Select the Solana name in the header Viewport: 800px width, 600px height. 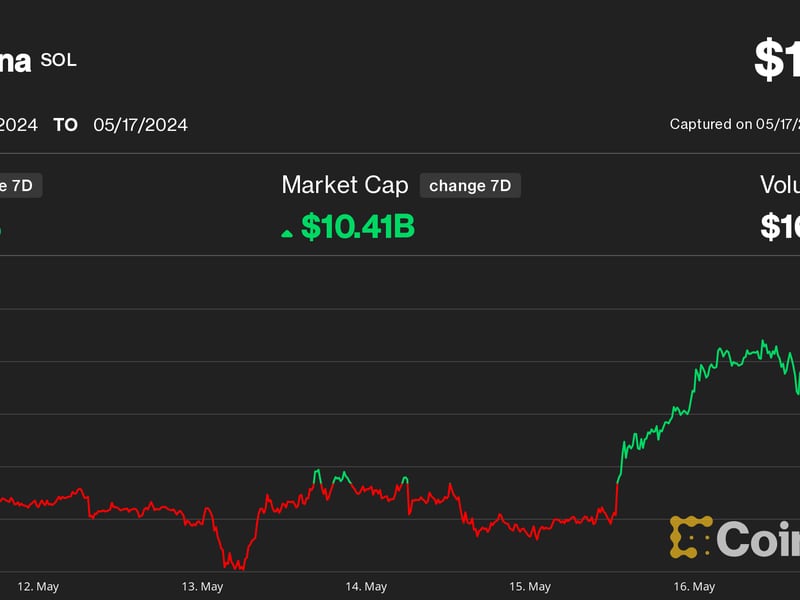coord(12,60)
